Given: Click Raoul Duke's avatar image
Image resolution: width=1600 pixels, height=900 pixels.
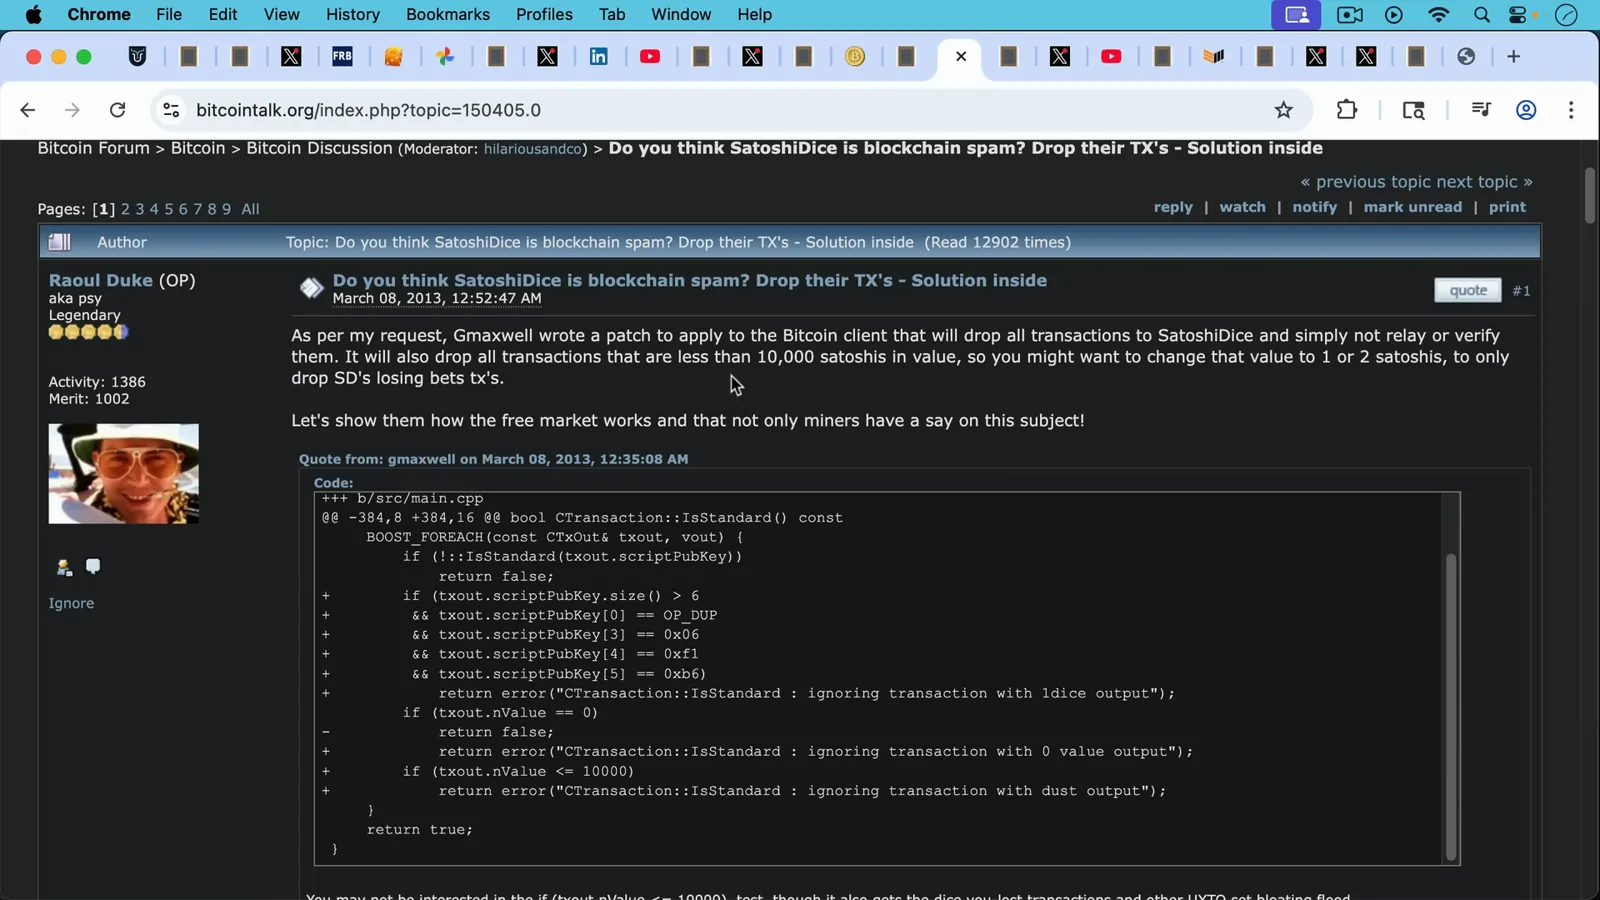Looking at the screenshot, I should coord(124,473).
